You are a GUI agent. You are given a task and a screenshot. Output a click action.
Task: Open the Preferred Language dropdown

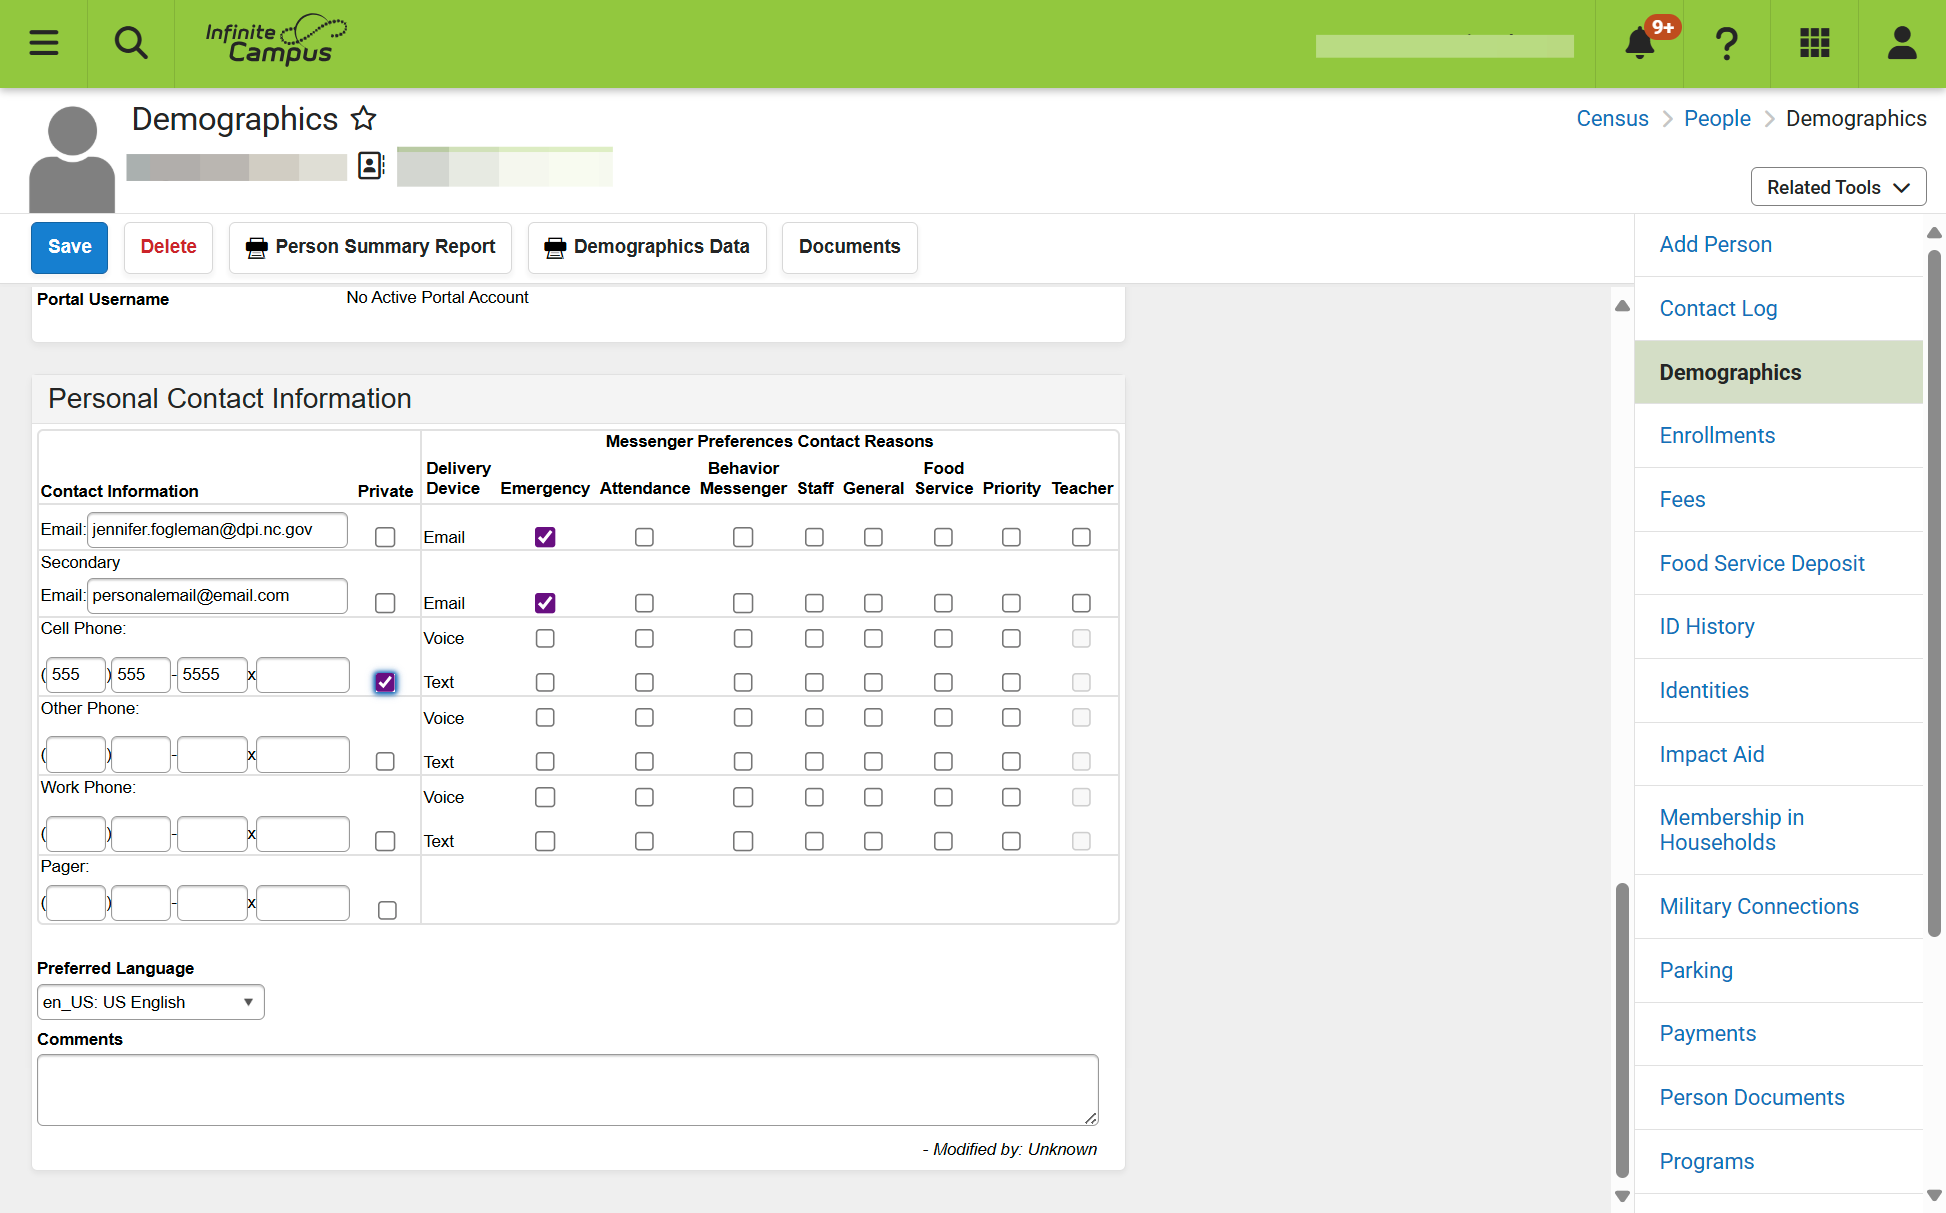pos(151,1002)
